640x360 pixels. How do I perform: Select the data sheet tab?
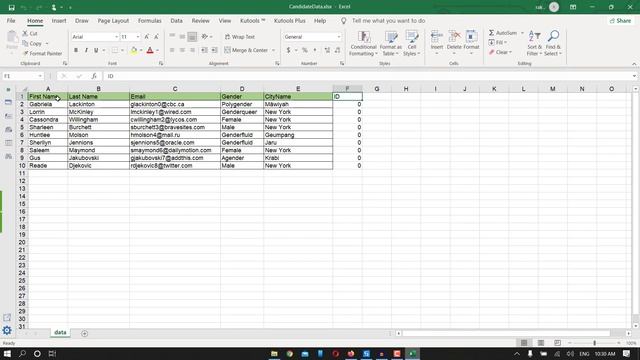[x=60, y=333]
